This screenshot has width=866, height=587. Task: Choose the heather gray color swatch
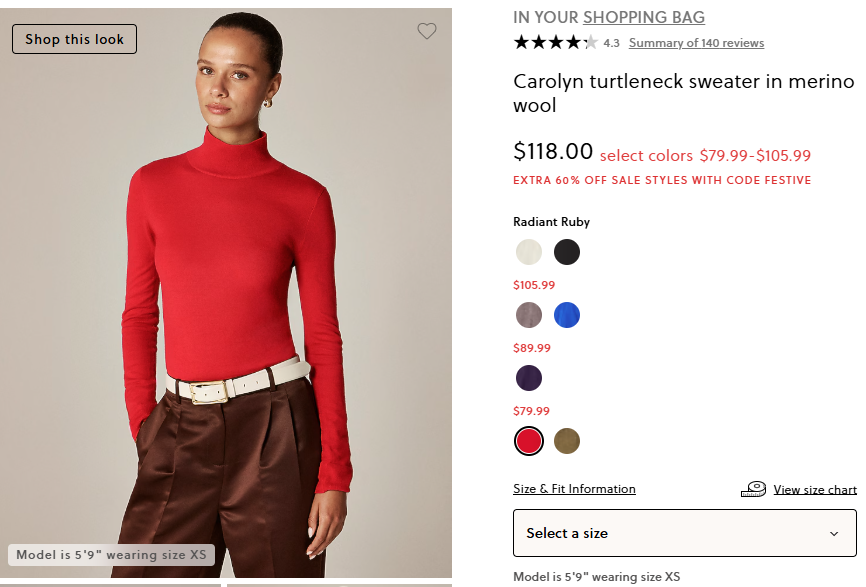coord(529,315)
